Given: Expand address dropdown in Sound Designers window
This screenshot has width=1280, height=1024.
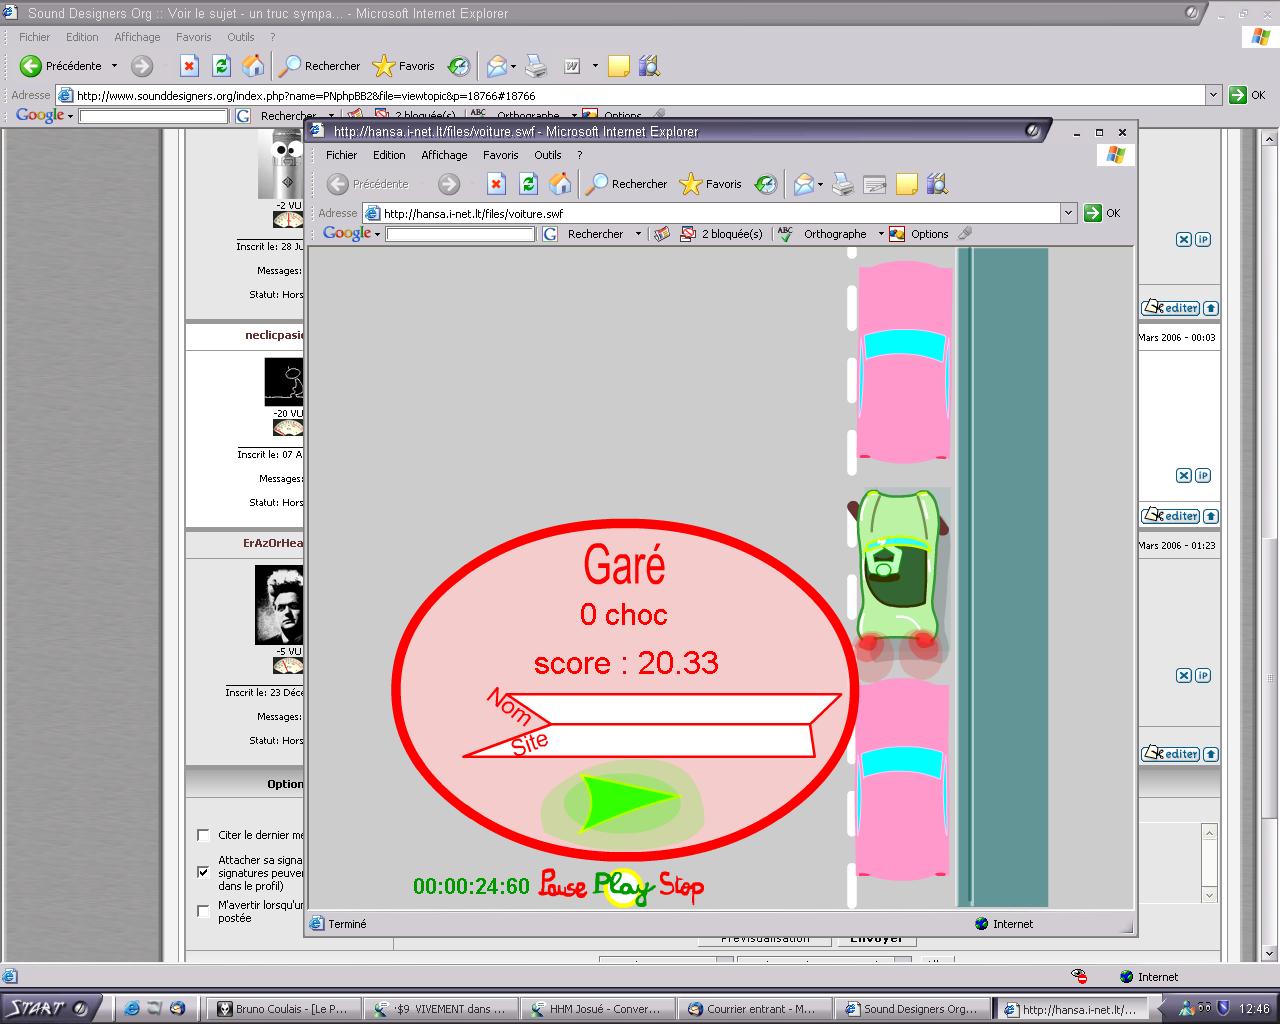Looking at the screenshot, I should click(1213, 95).
